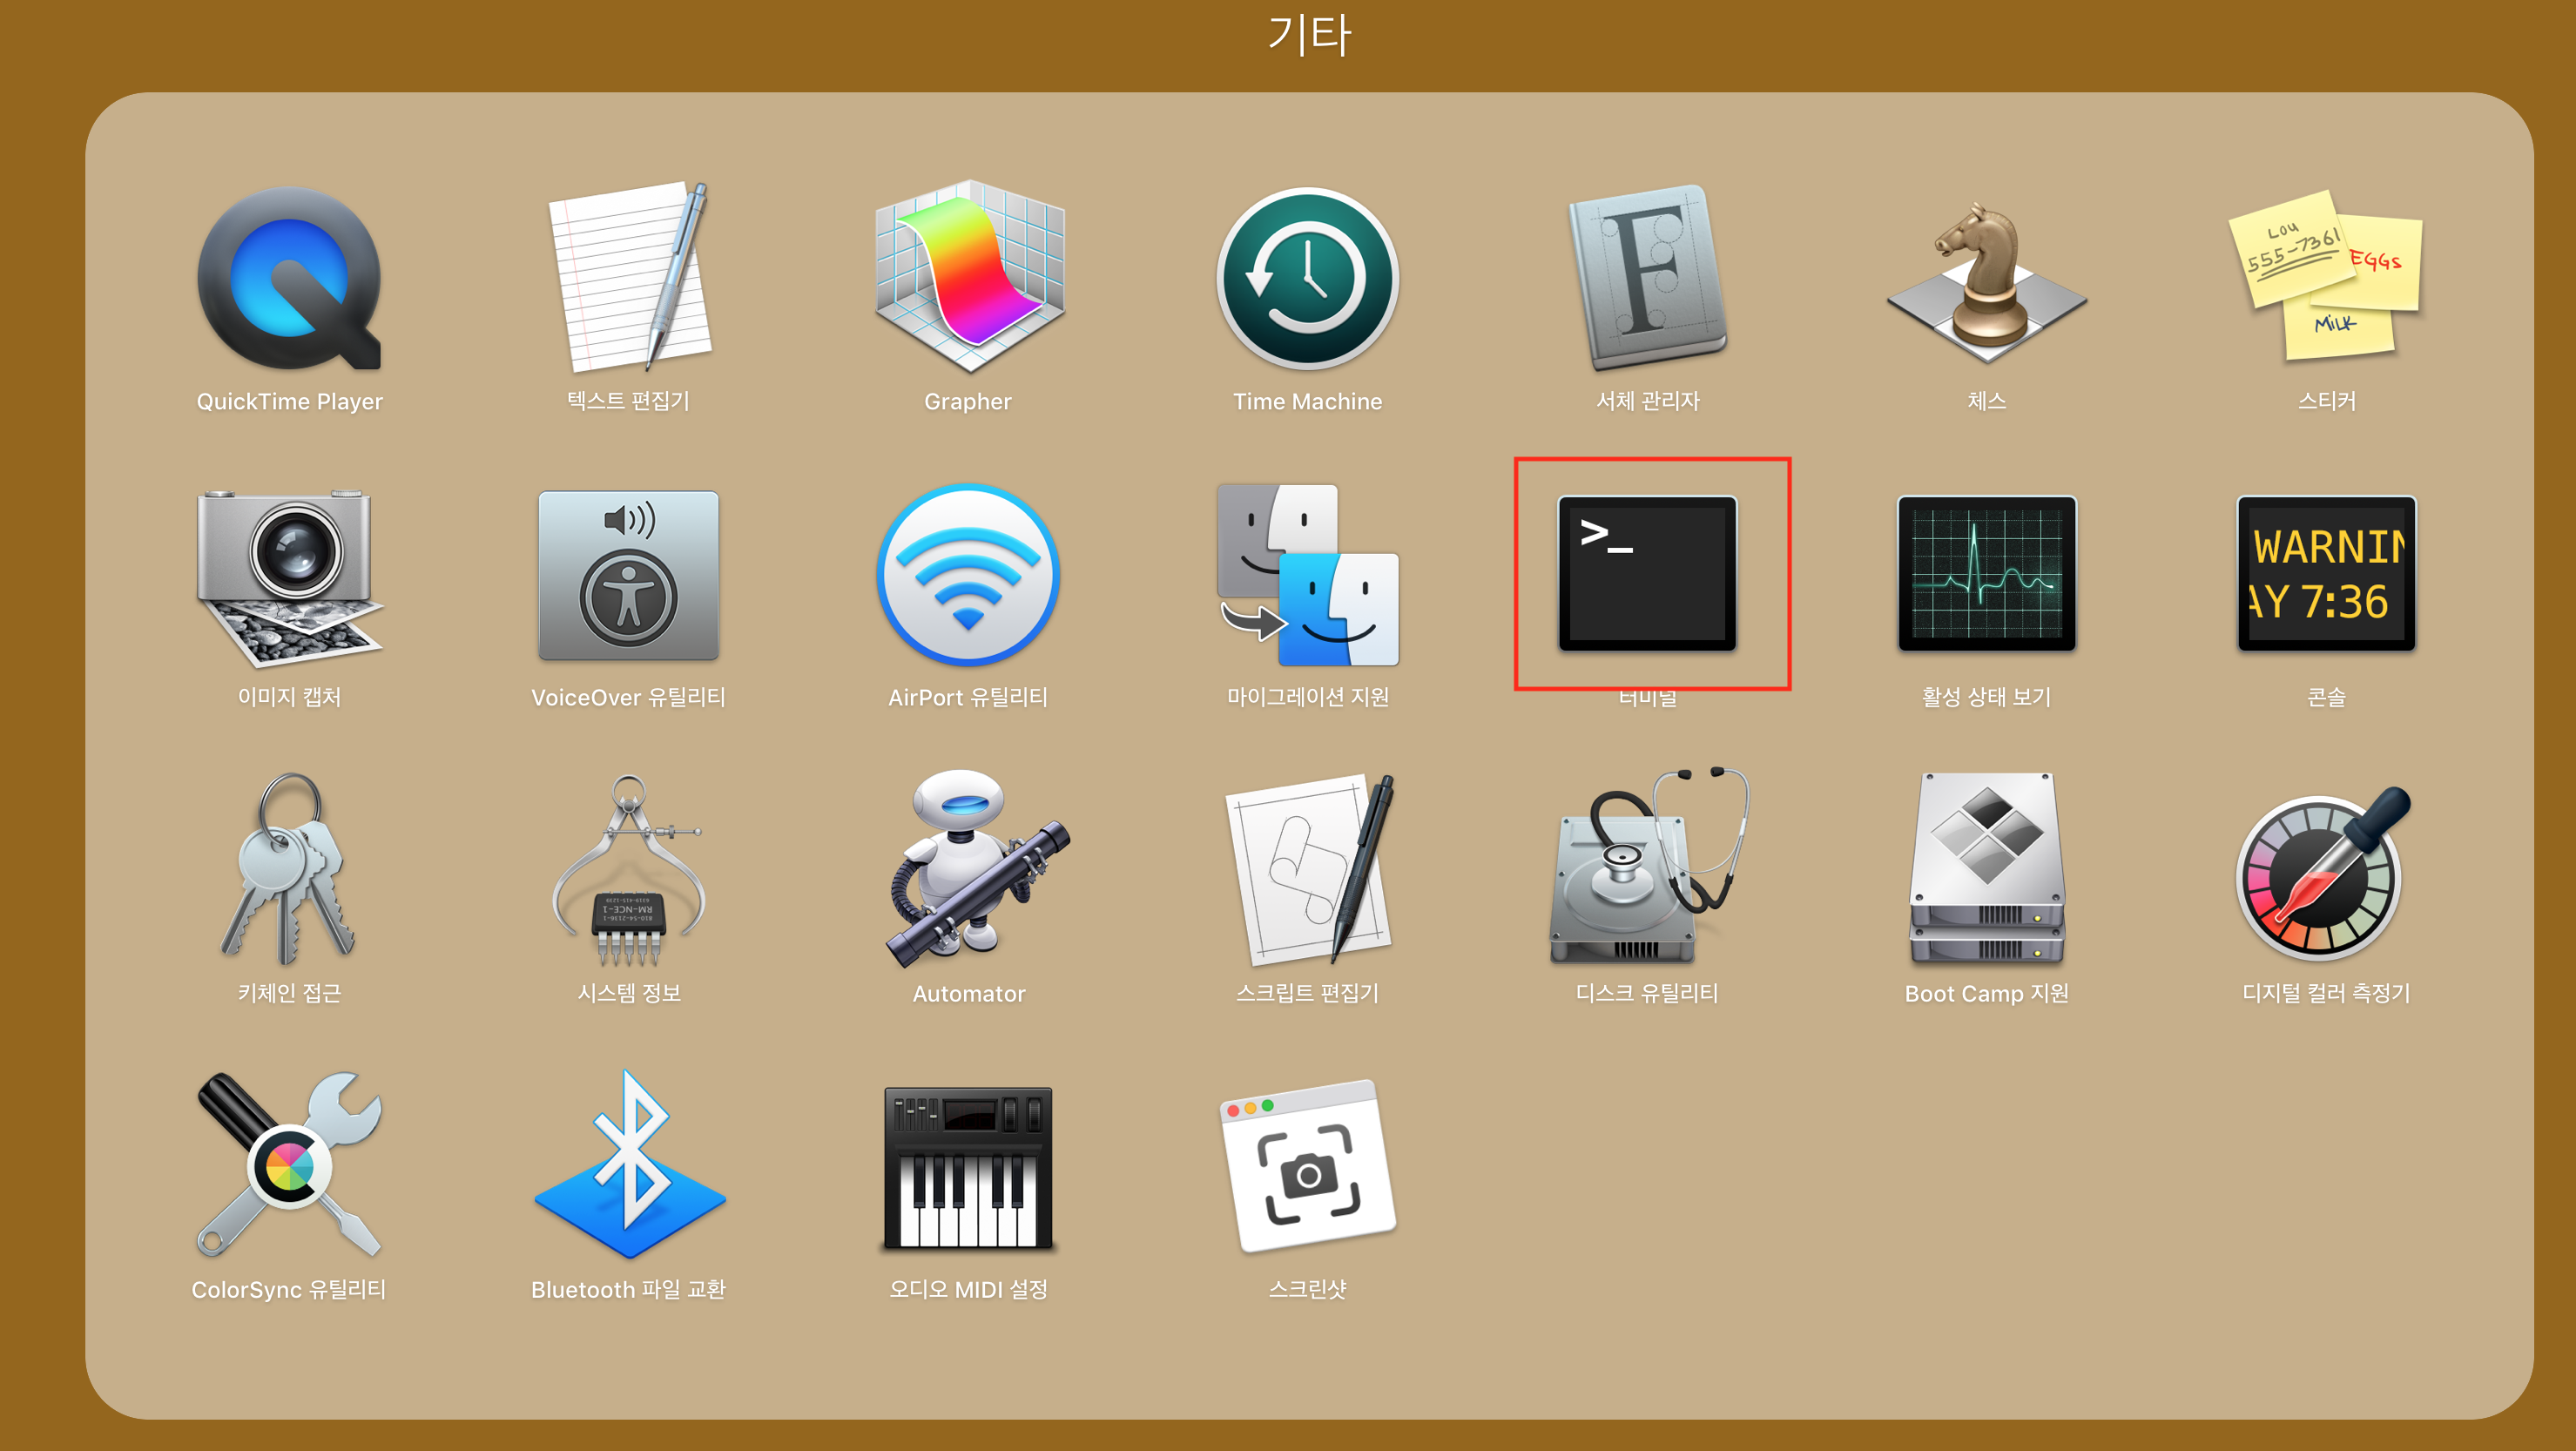This screenshot has height=1451, width=2576.
Task: Launch Boot Camp 지원
Action: (x=1986, y=868)
